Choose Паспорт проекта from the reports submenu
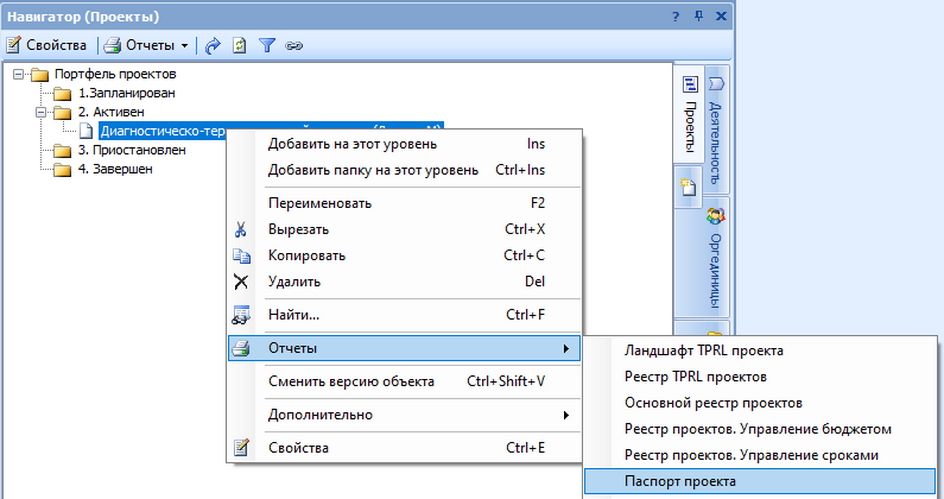 (679, 481)
